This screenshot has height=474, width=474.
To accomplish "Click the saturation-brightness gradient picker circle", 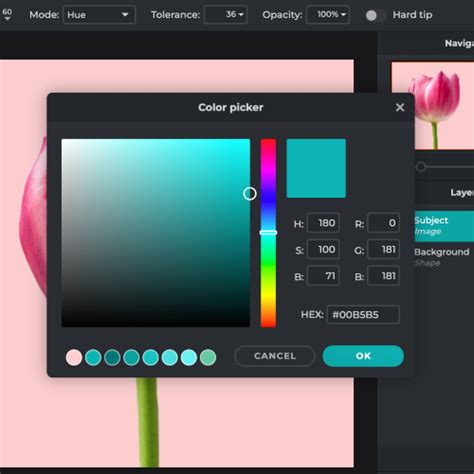I will (x=250, y=194).
